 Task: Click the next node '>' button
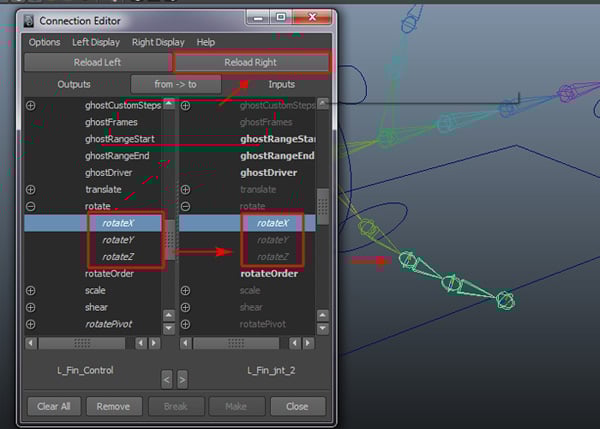click(183, 380)
